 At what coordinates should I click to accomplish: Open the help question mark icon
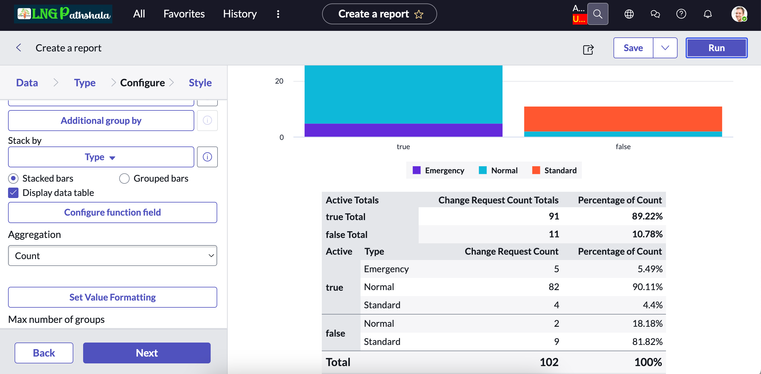tap(681, 14)
